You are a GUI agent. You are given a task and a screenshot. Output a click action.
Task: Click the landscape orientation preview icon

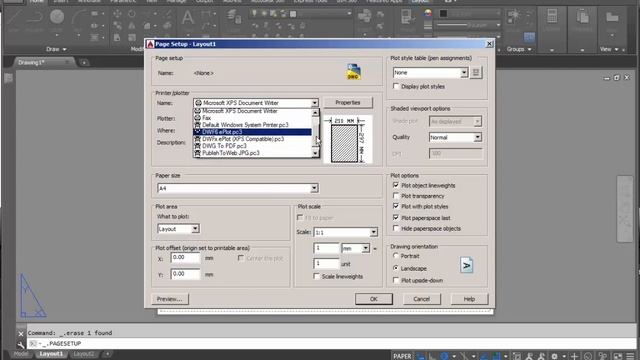coord(466,265)
